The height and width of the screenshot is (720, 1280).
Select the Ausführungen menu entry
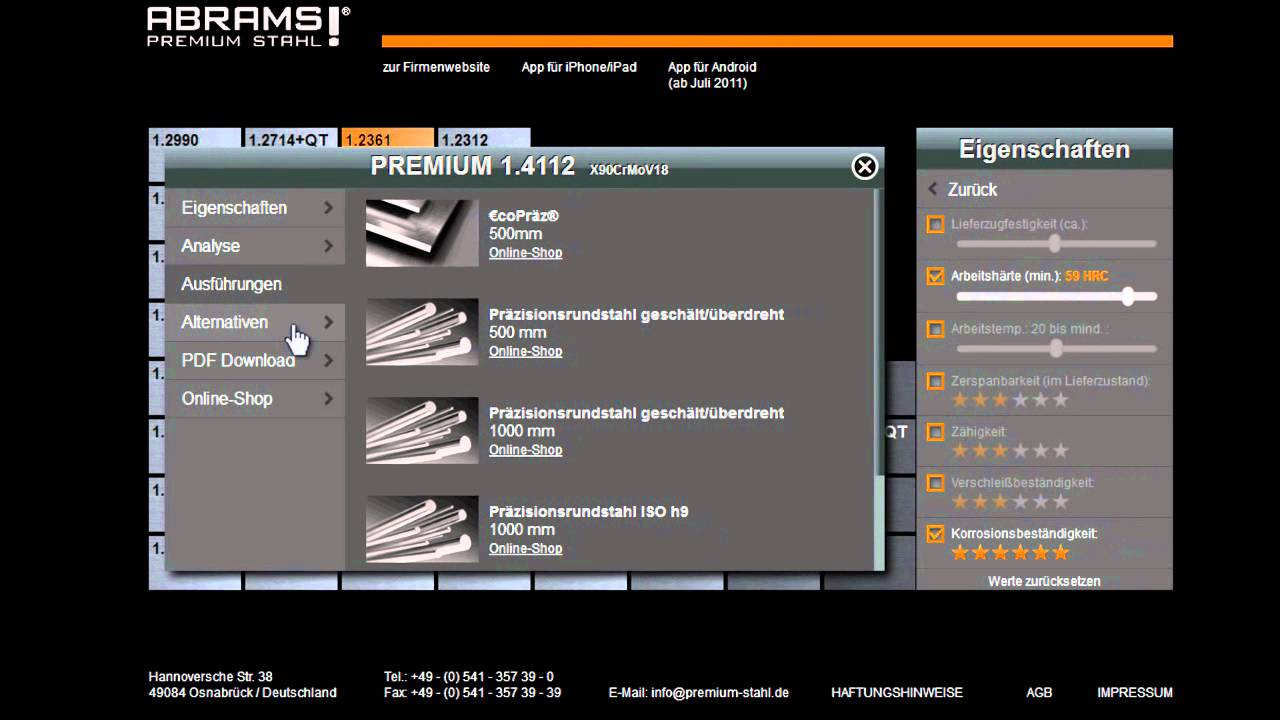(x=256, y=284)
